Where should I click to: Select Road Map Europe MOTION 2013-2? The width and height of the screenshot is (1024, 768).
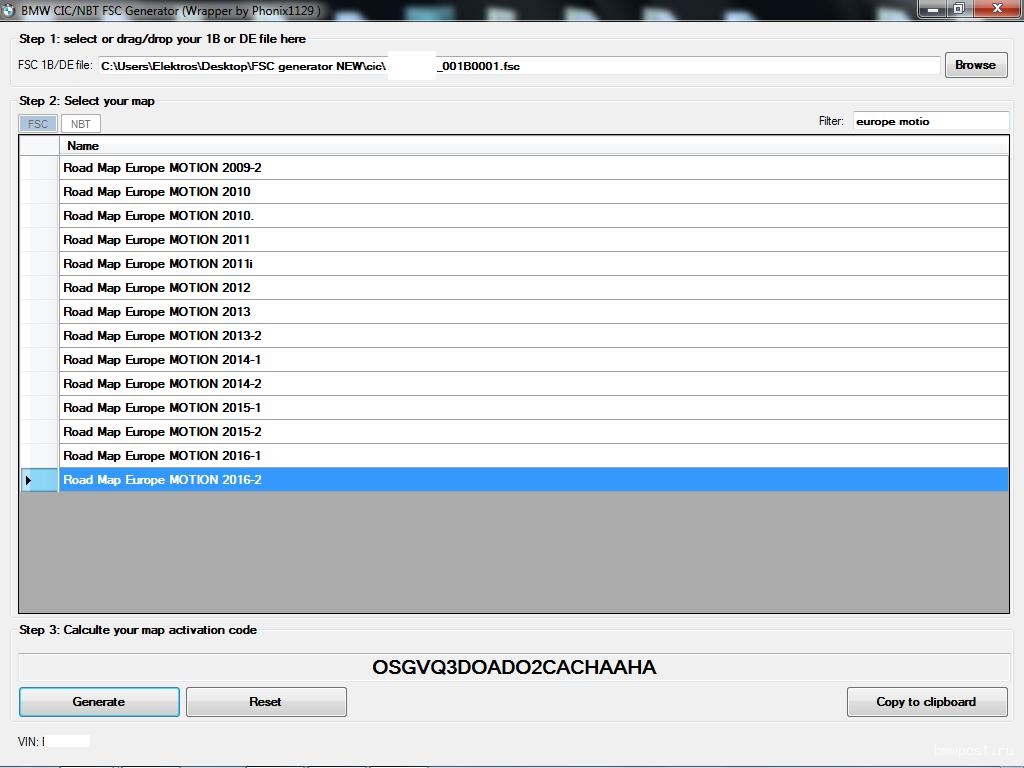[162, 336]
